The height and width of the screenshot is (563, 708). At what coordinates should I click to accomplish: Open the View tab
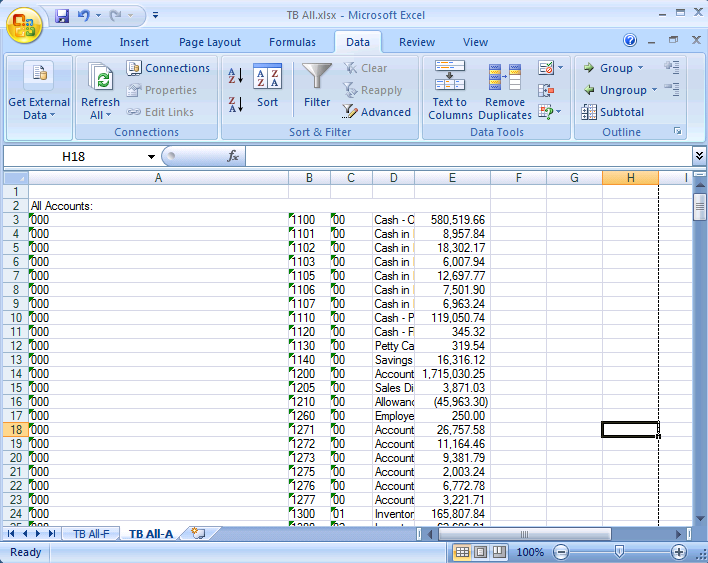[x=475, y=42]
